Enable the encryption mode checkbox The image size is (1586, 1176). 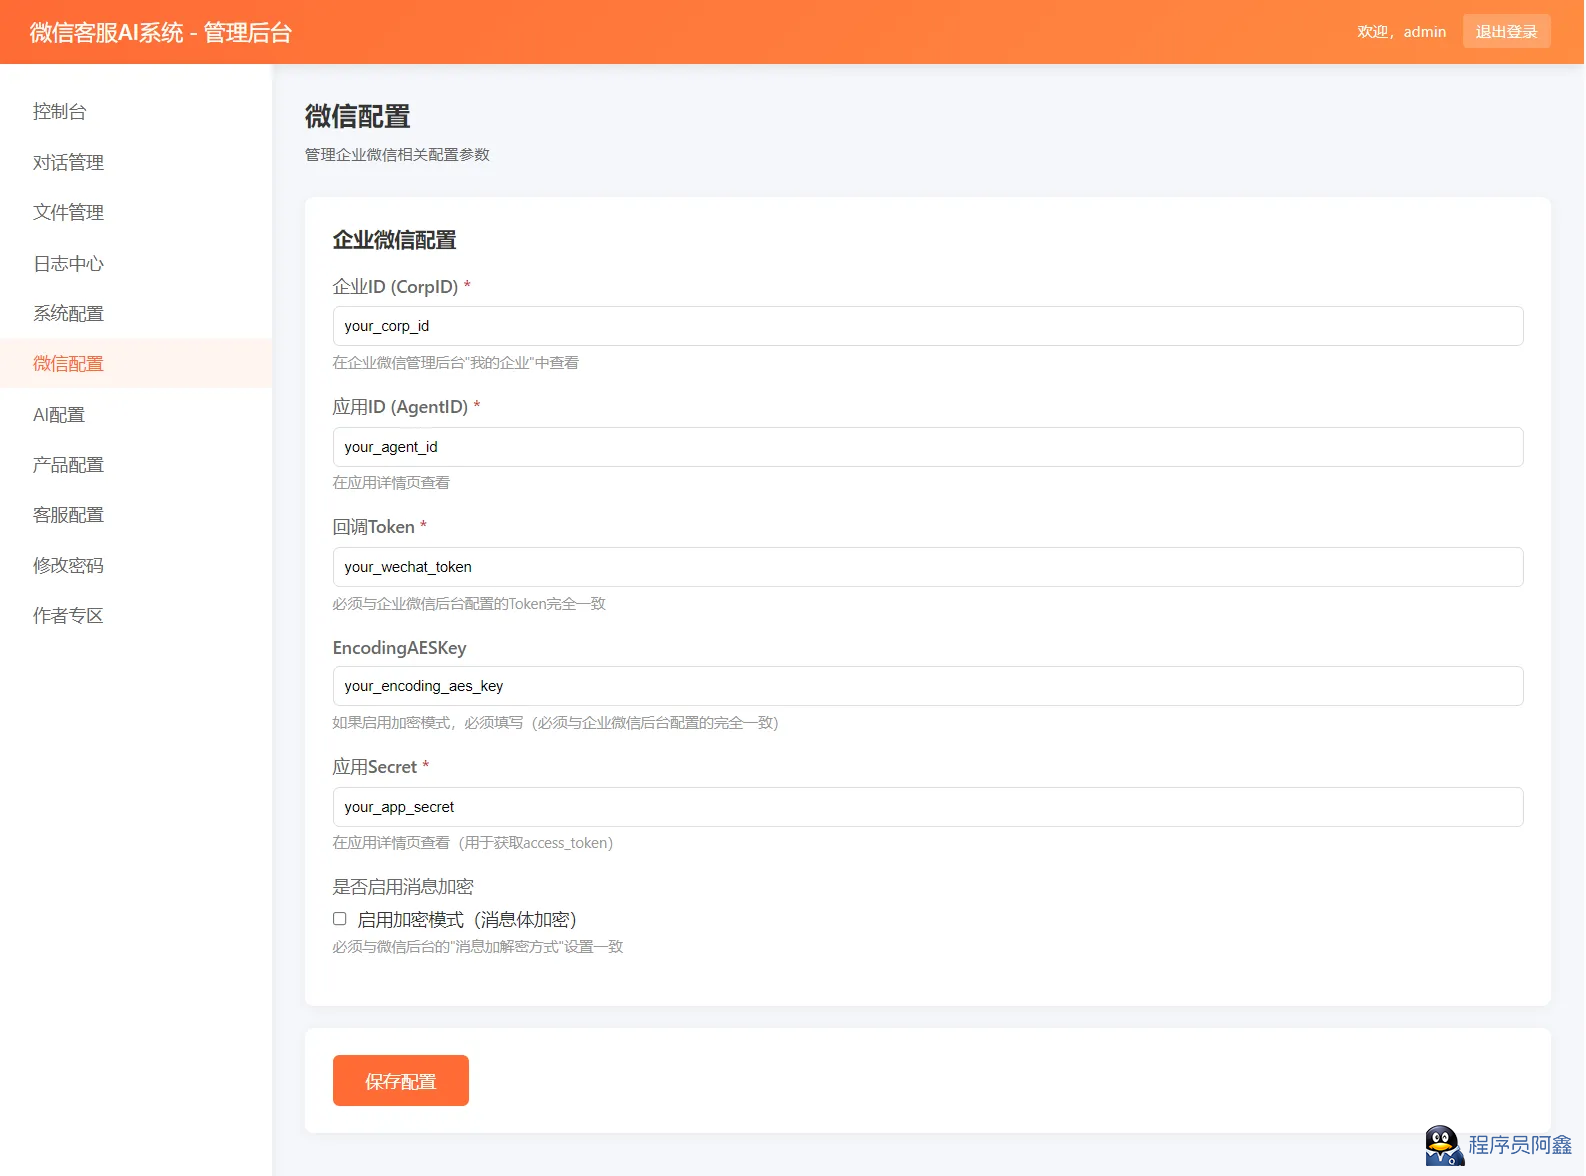[340, 919]
